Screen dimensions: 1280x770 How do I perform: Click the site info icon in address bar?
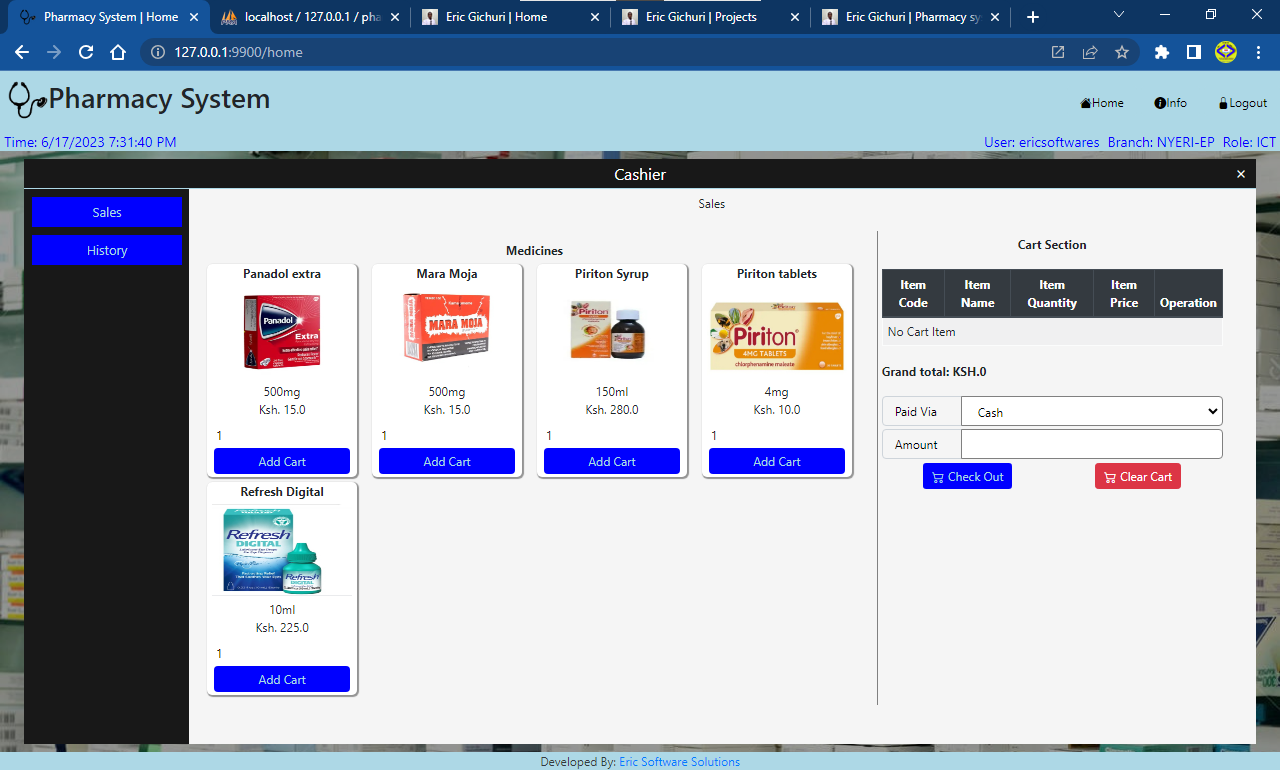pos(157,52)
